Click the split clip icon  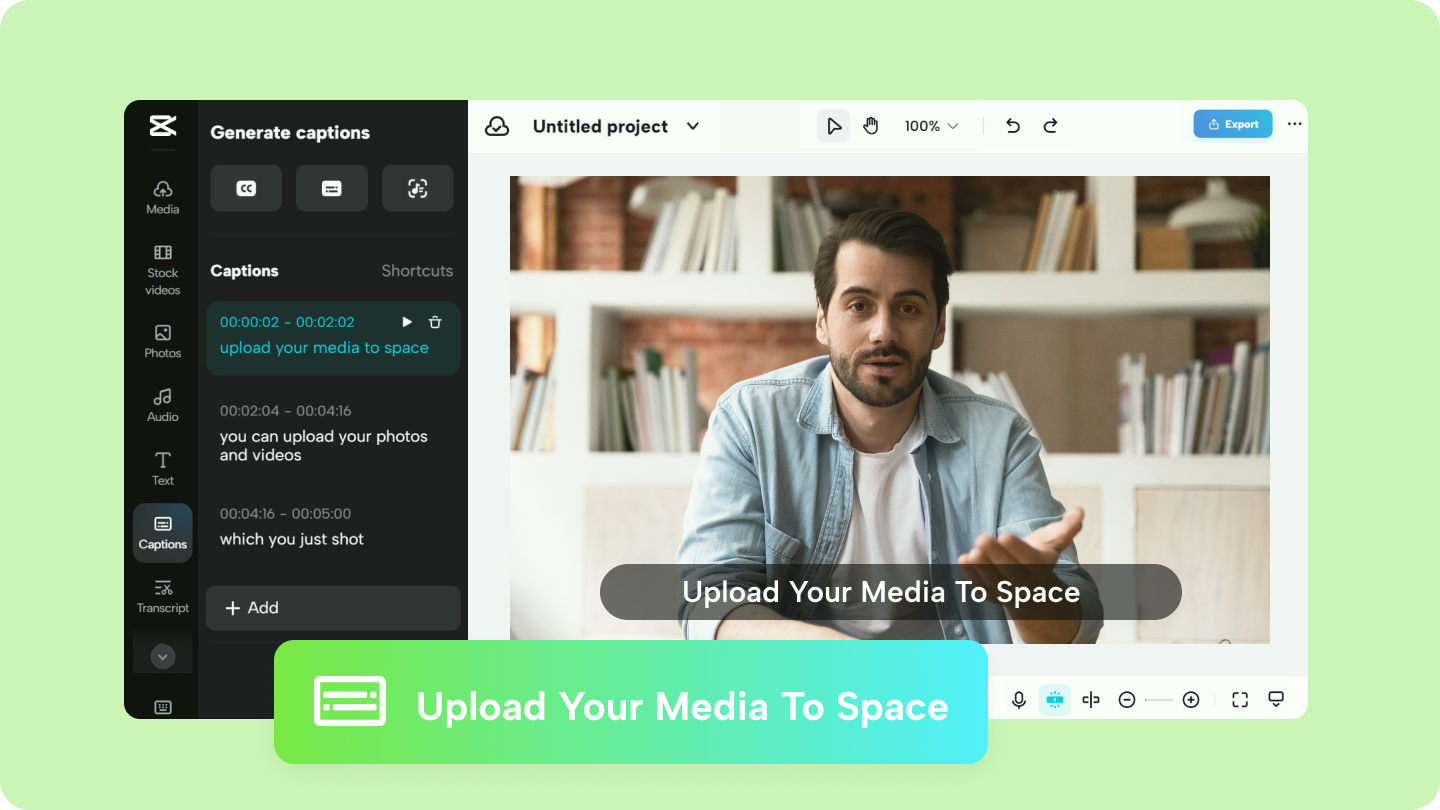point(1091,700)
